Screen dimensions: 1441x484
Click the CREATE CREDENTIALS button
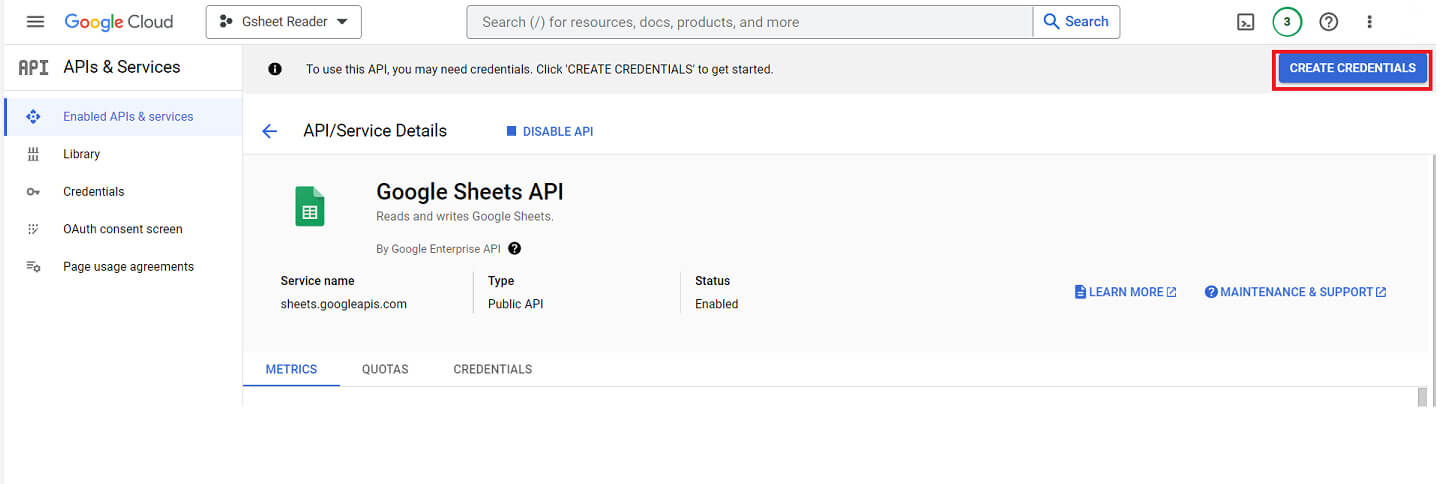[x=1352, y=68]
